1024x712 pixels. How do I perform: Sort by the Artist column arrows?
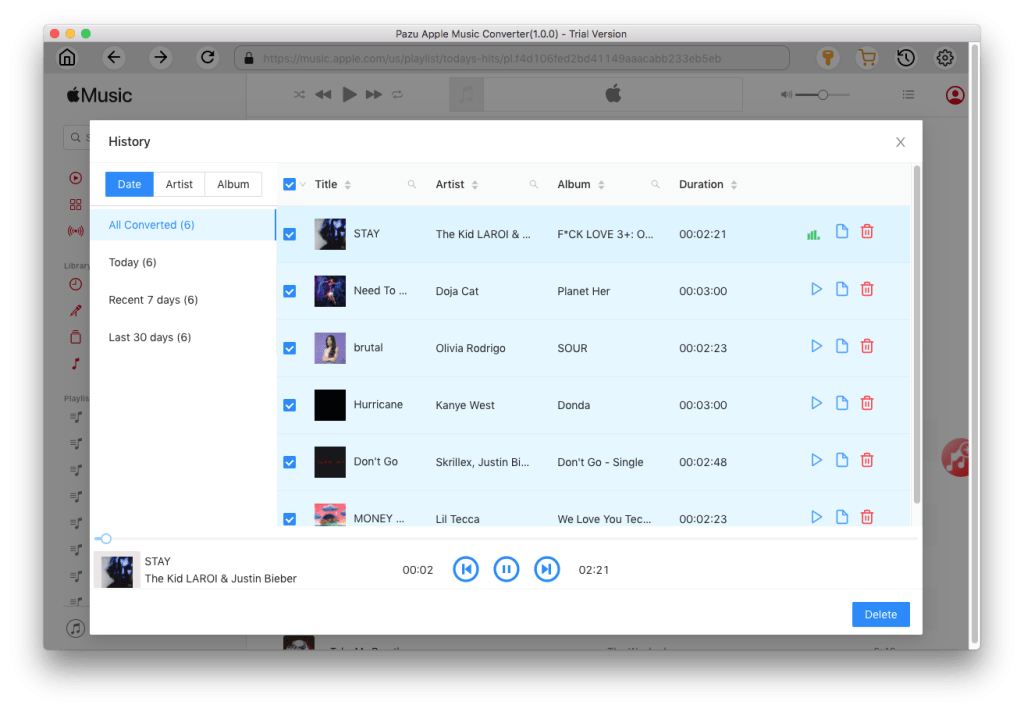click(x=475, y=185)
